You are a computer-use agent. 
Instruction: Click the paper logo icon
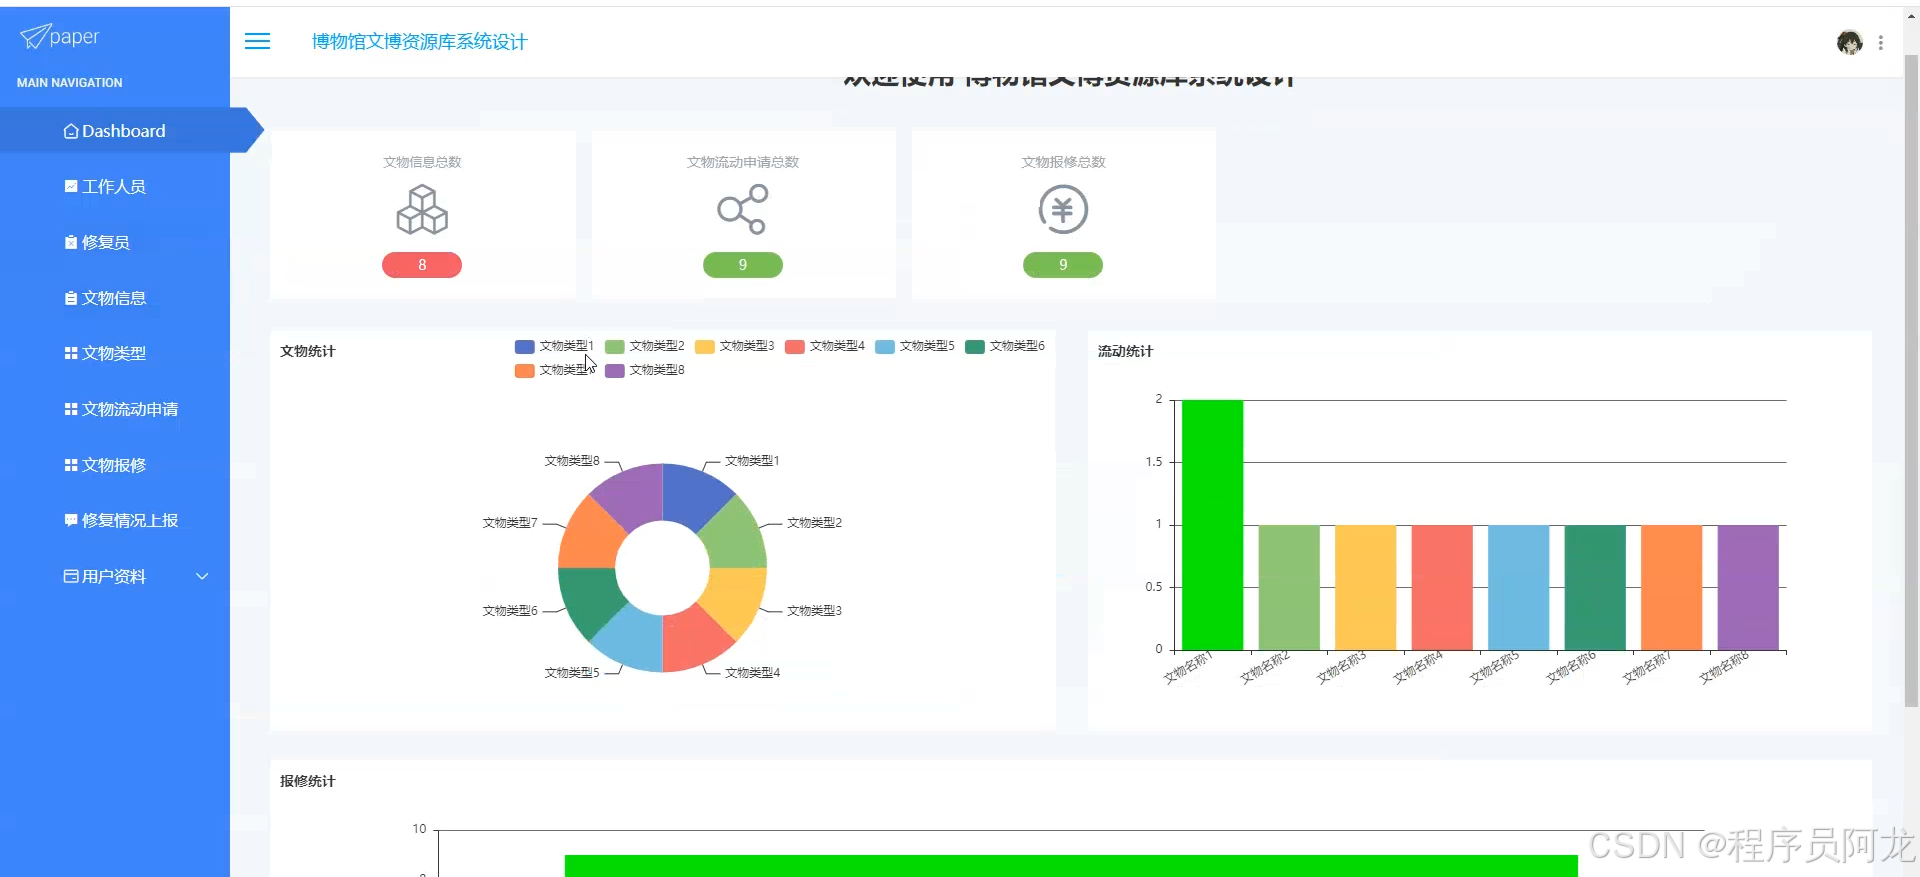coord(35,37)
